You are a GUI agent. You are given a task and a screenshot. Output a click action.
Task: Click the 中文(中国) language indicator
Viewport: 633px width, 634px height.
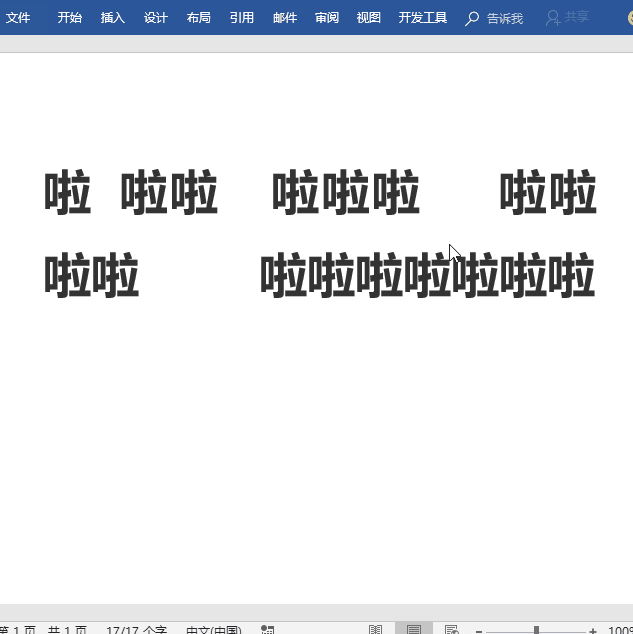pyautogui.click(x=213, y=630)
